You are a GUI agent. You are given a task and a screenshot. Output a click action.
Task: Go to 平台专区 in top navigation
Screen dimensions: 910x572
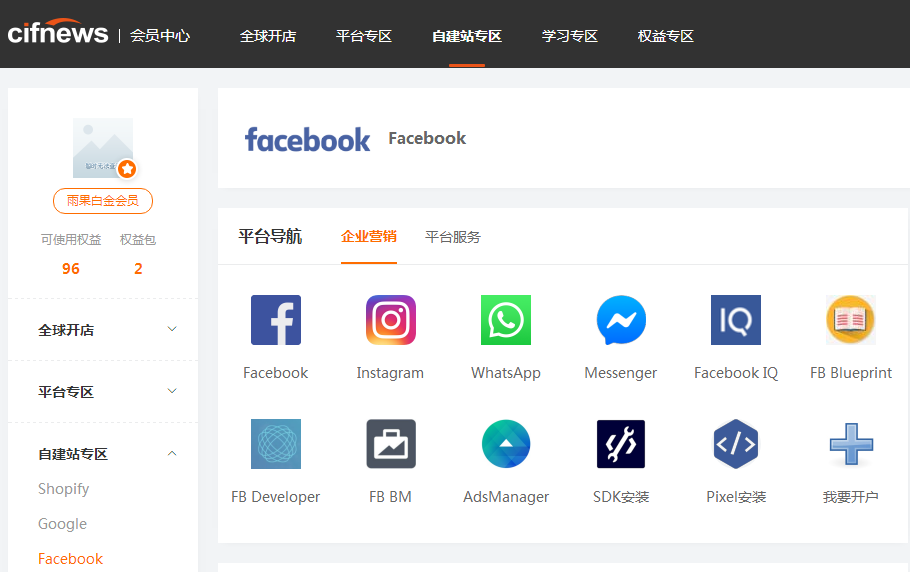click(364, 36)
